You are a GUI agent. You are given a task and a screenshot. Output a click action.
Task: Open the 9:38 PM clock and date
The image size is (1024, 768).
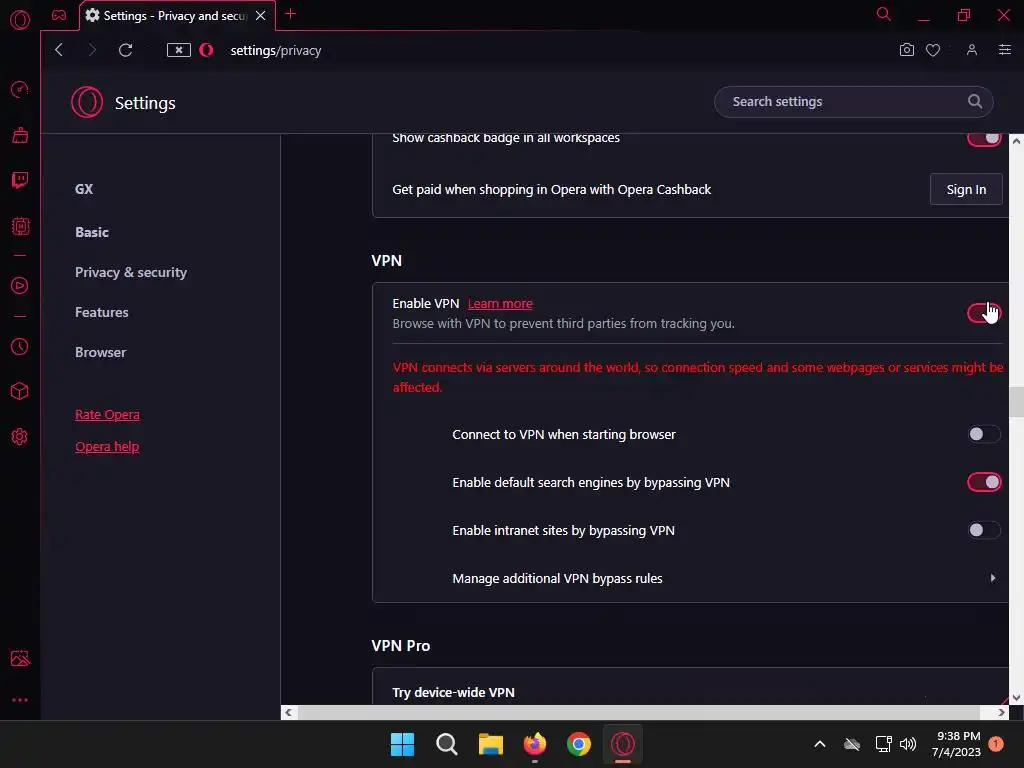click(x=957, y=744)
